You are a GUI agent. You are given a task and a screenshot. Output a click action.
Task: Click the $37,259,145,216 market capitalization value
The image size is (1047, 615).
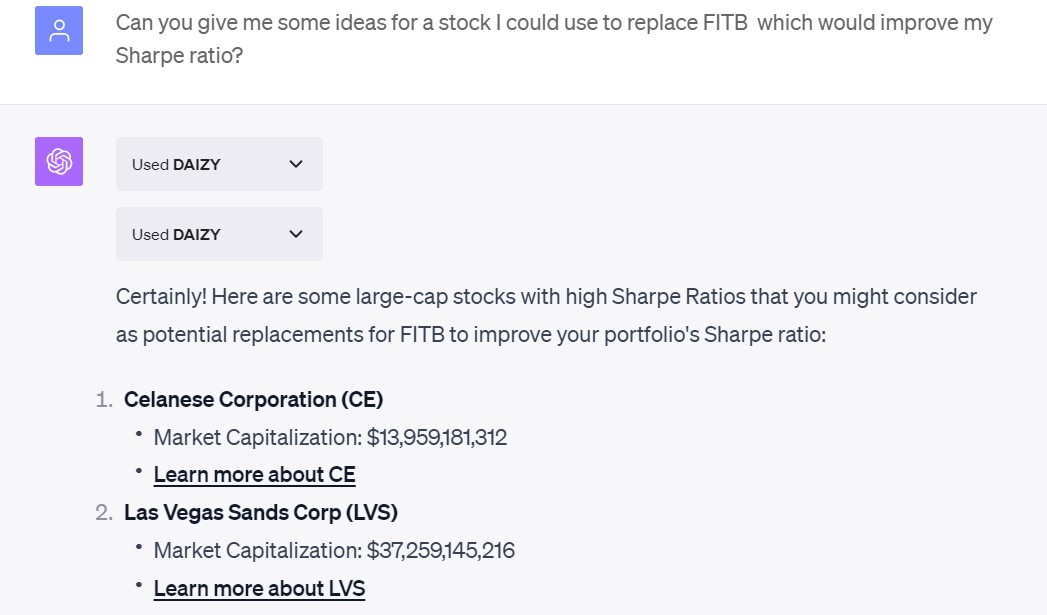(x=440, y=550)
